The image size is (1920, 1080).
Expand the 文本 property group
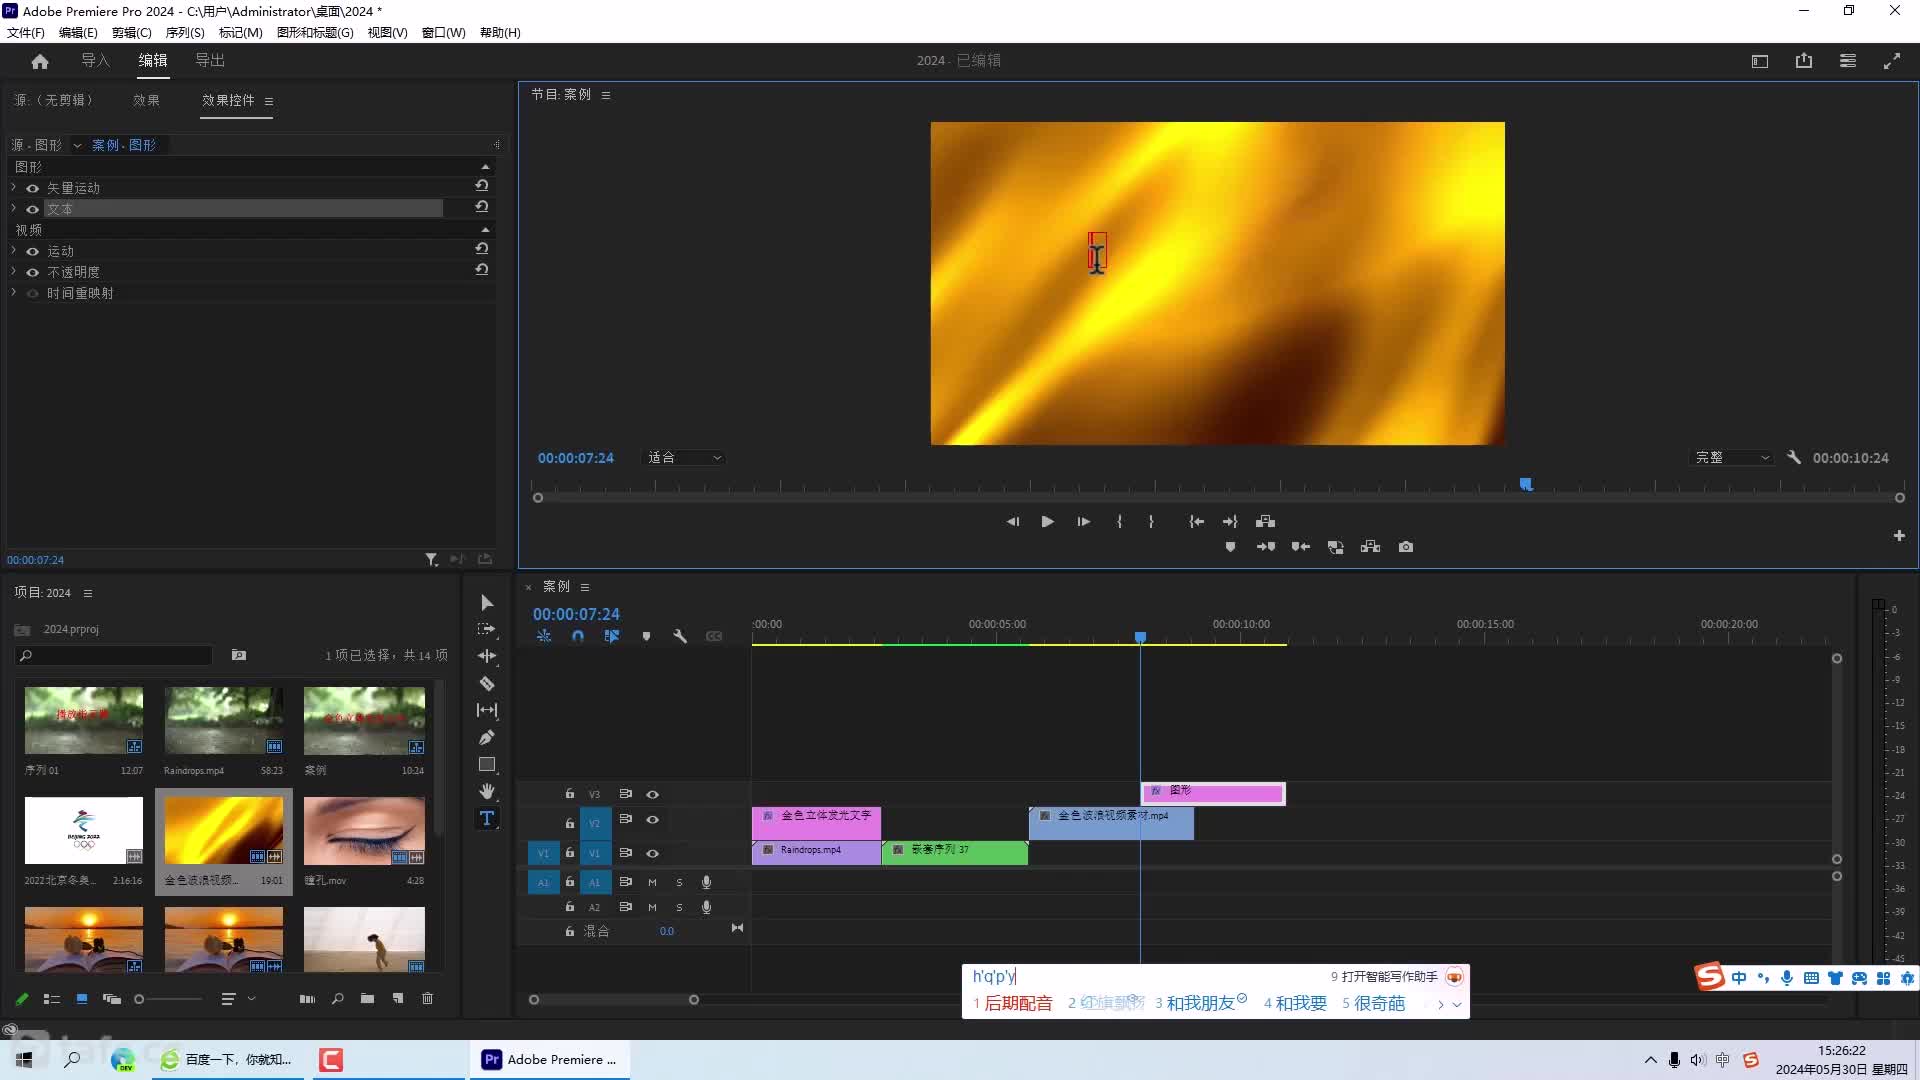coord(13,208)
